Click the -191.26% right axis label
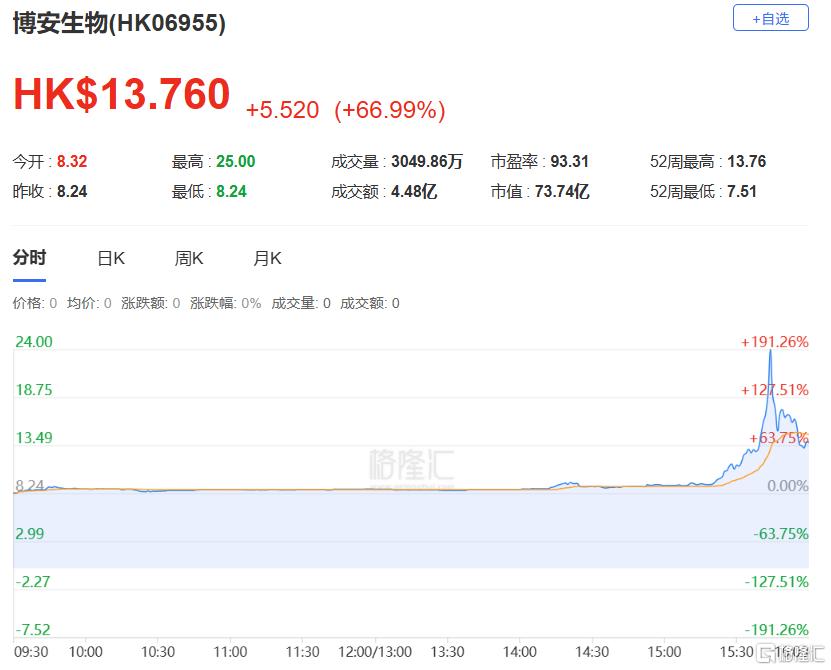Screen dimensions: 831x670 pyautogui.click(x=777, y=630)
